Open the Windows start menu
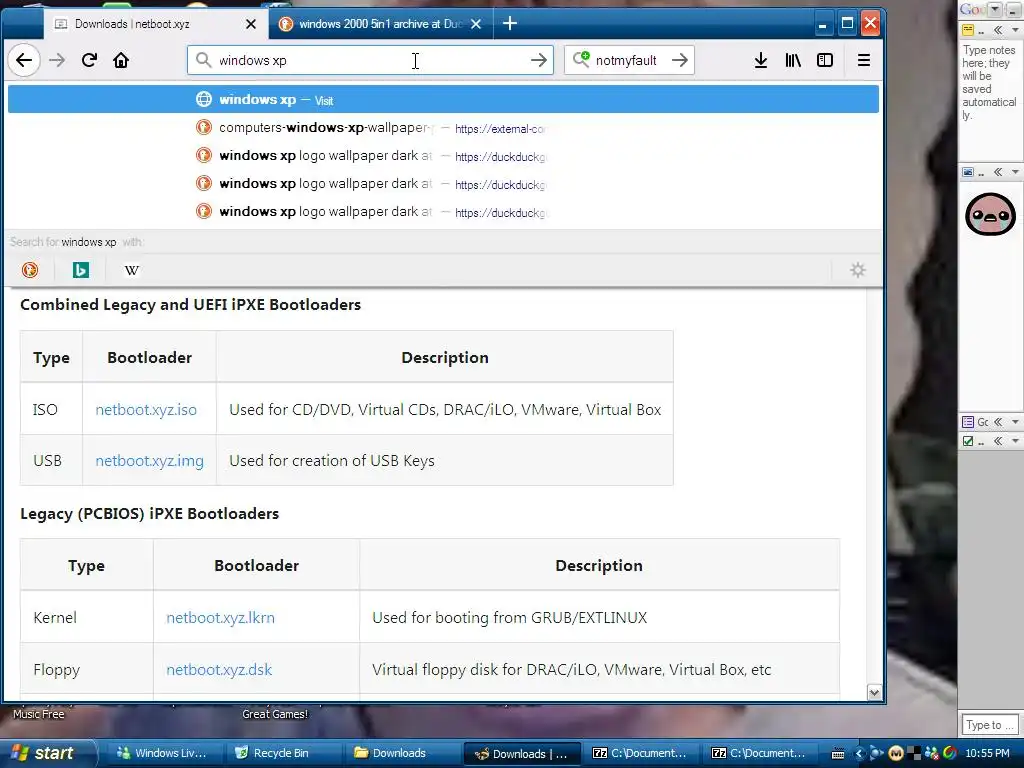Image resolution: width=1024 pixels, height=768 pixels. [x=47, y=753]
